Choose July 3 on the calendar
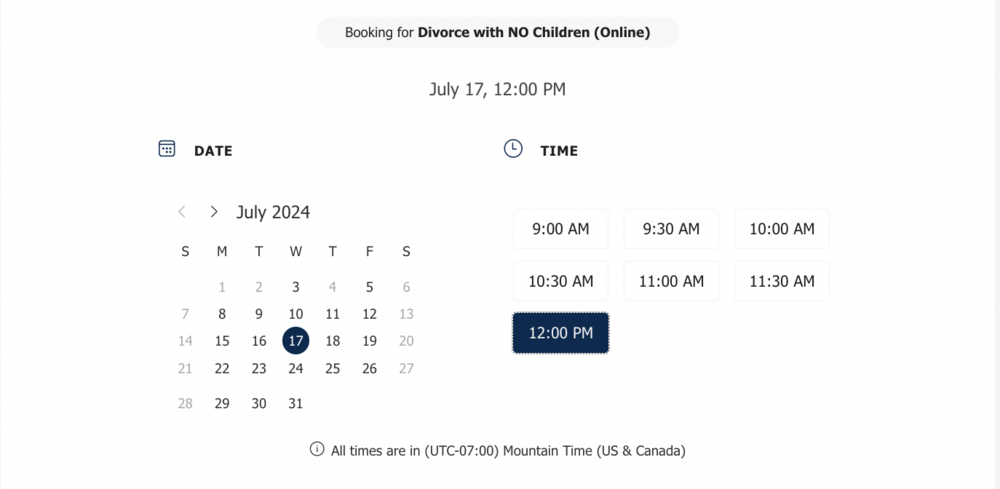 (296, 287)
